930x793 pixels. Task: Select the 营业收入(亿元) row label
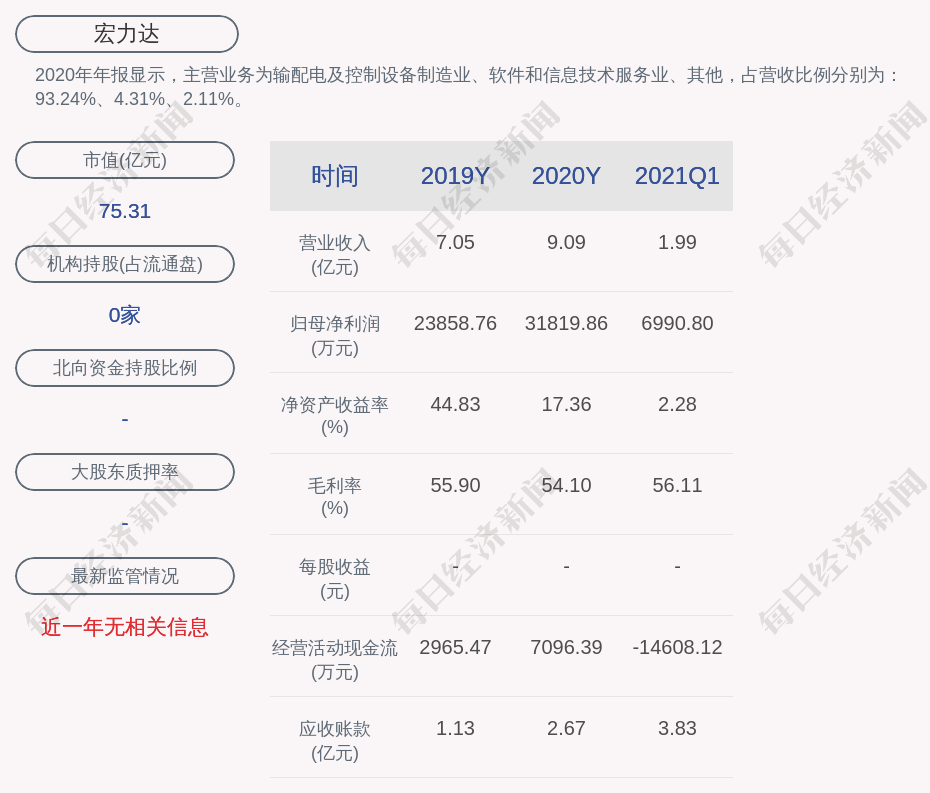335,255
